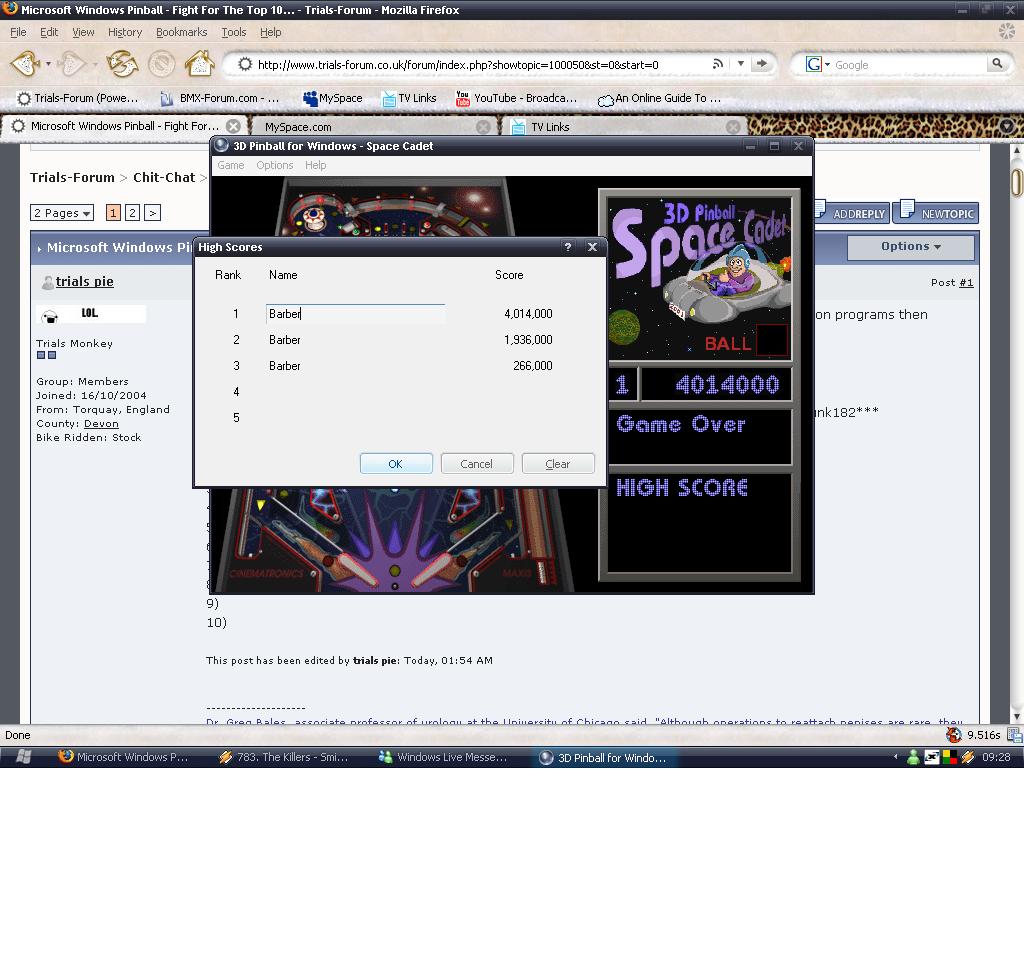
Task: Open the An Online Guide To bookmark
Action: coord(660,98)
